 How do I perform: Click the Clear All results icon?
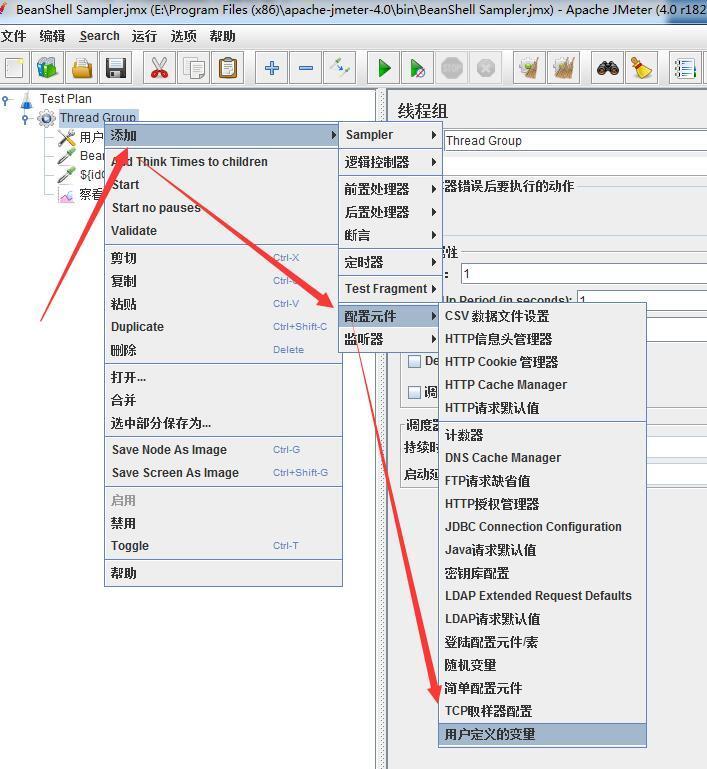(564, 68)
